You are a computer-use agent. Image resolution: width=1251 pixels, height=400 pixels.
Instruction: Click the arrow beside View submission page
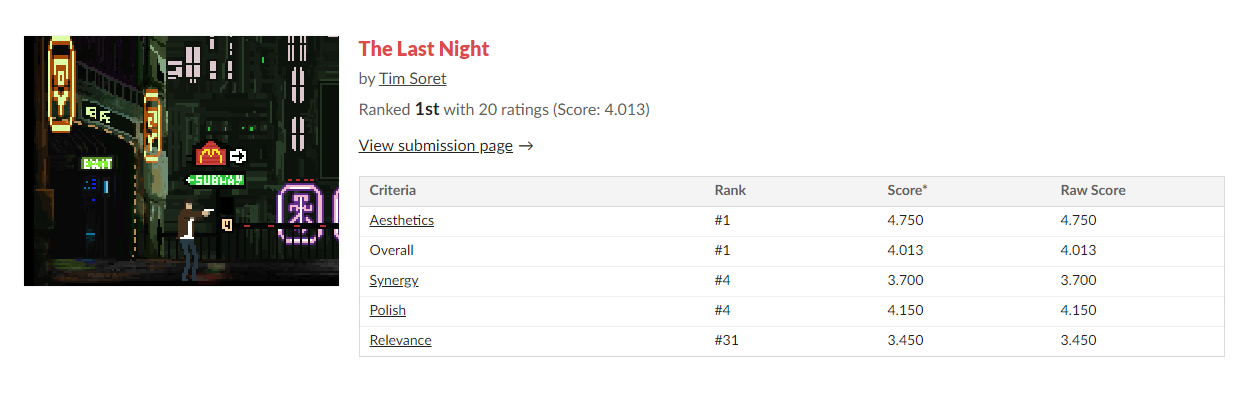(526, 145)
